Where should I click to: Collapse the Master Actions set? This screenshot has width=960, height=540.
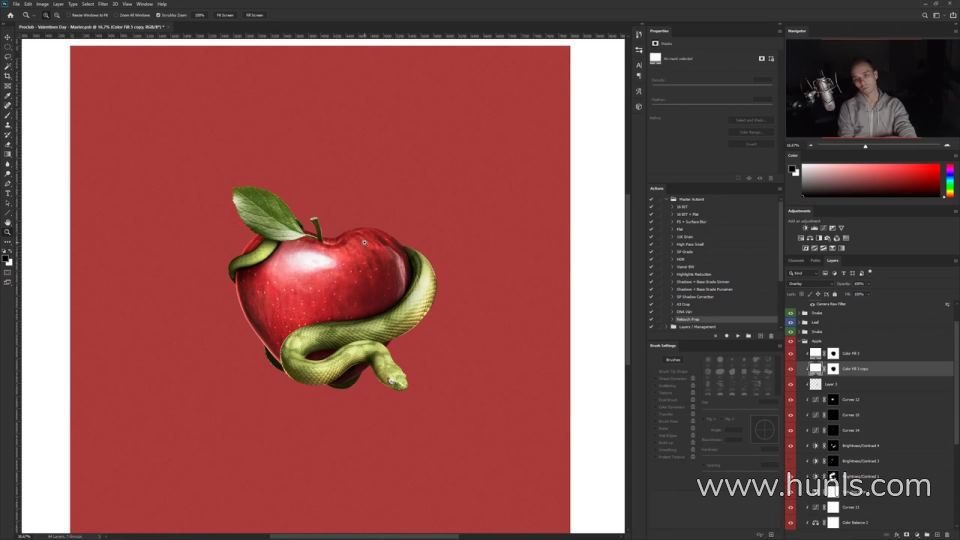pyautogui.click(x=666, y=199)
